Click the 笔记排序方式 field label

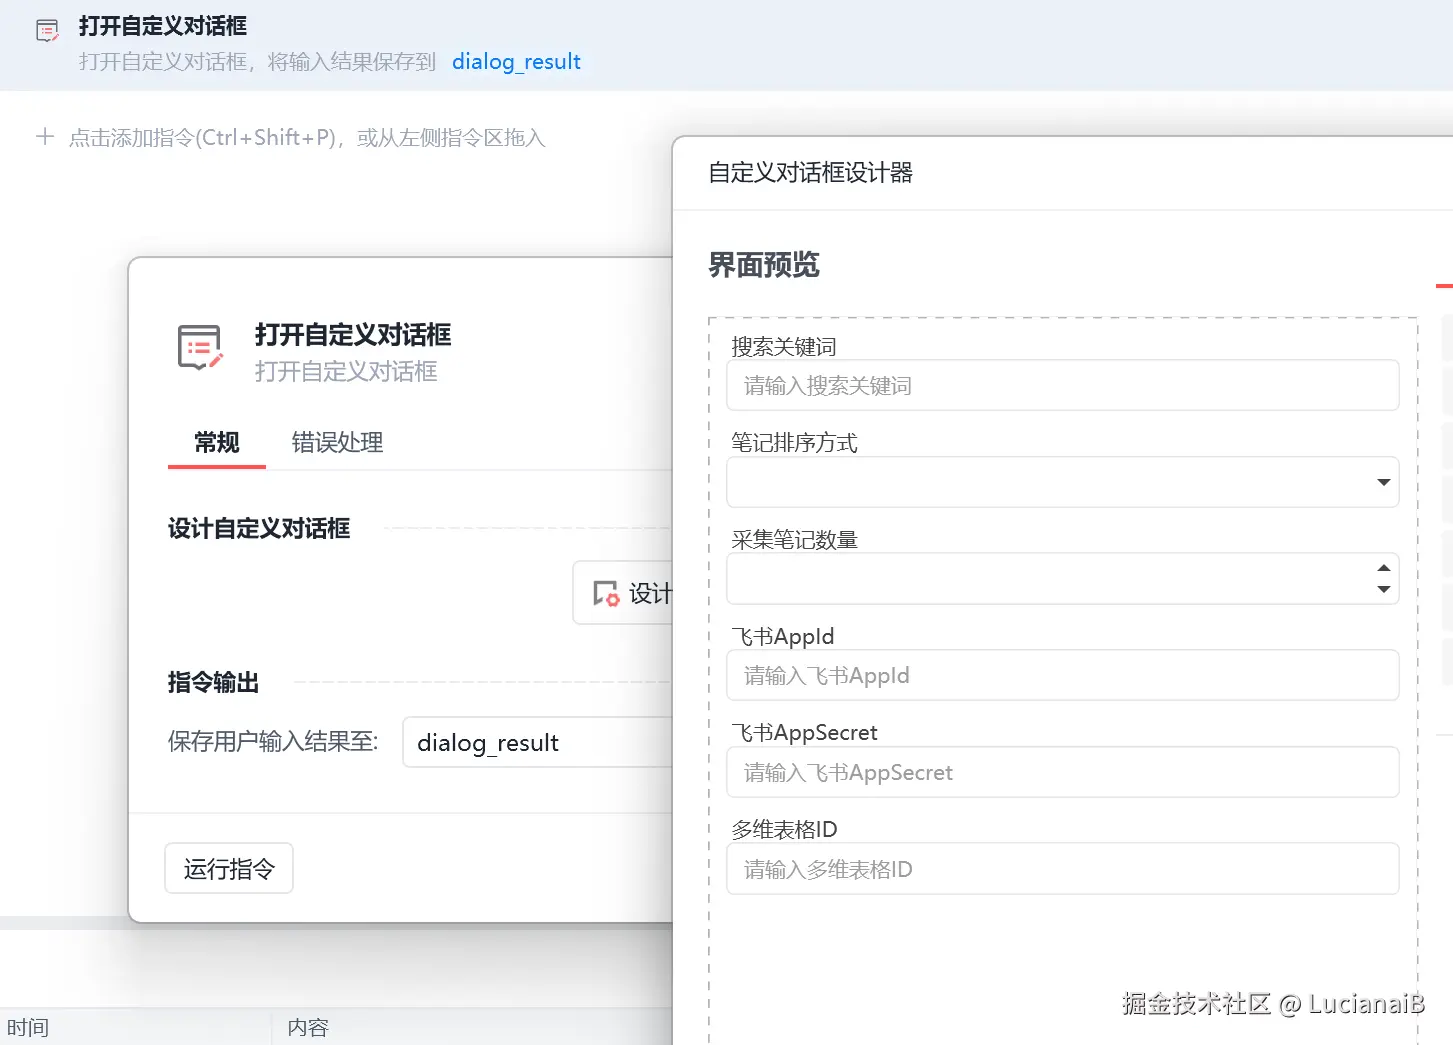(x=794, y=442)
